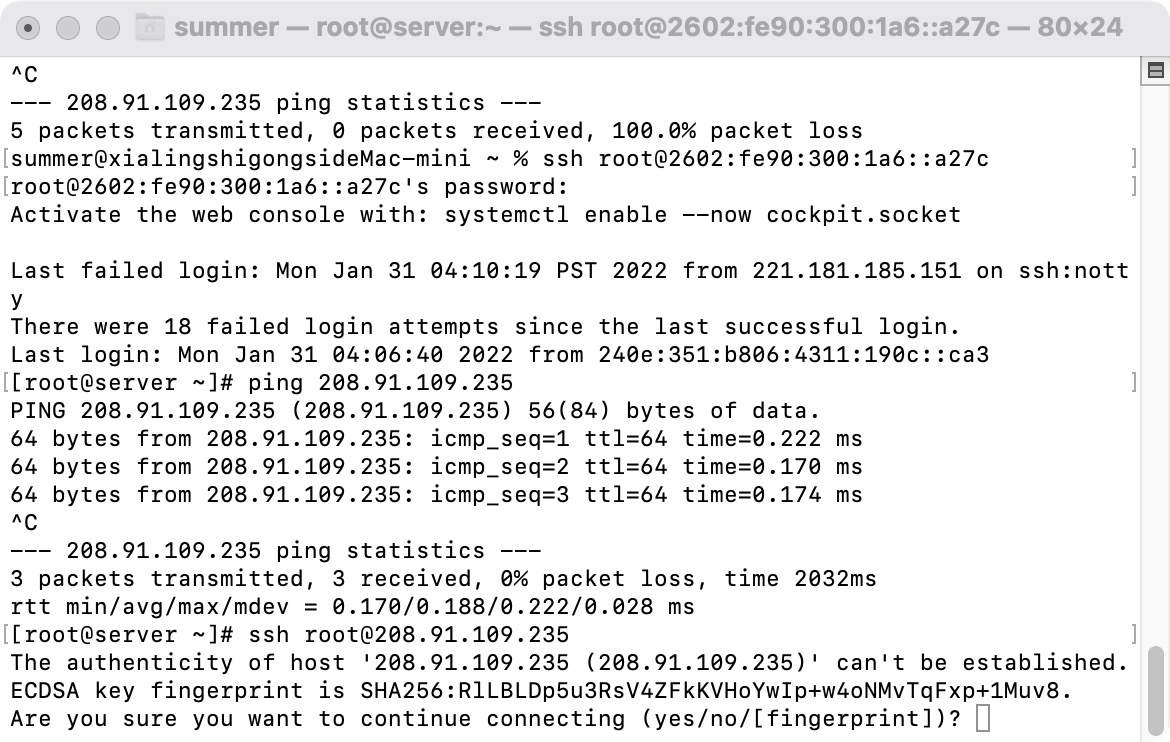Click the 'rtt min/avg/max/mdev' statistics line
Viewport: 1170px width, 742px height.
coord(352,607)
